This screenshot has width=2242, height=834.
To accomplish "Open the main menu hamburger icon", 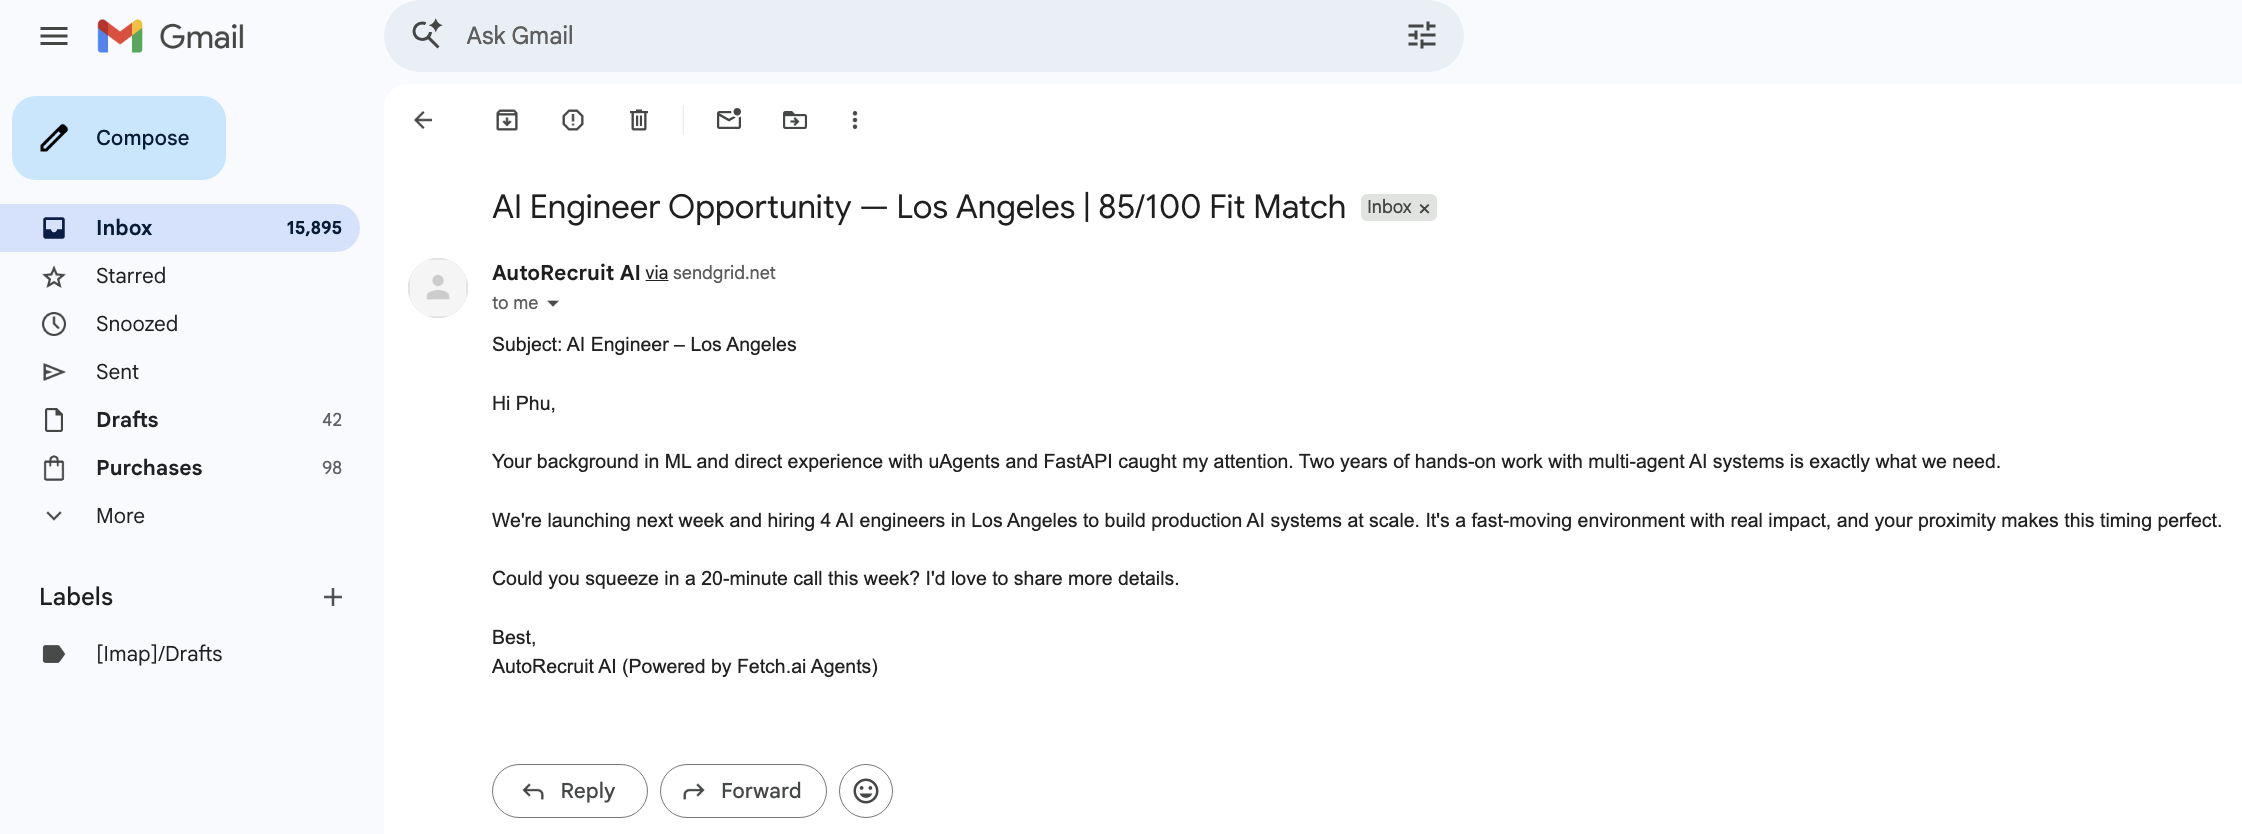I will click(x=54, y=37).
